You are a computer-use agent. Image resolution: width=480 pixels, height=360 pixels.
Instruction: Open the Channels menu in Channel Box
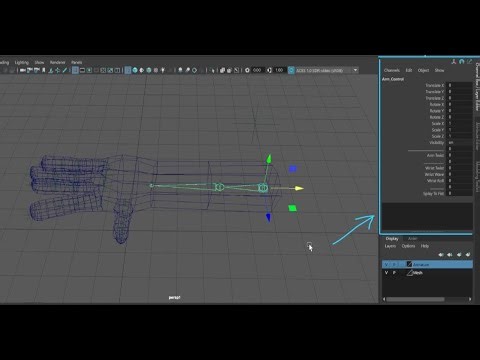pyautogui.click(x=392, y=70)
